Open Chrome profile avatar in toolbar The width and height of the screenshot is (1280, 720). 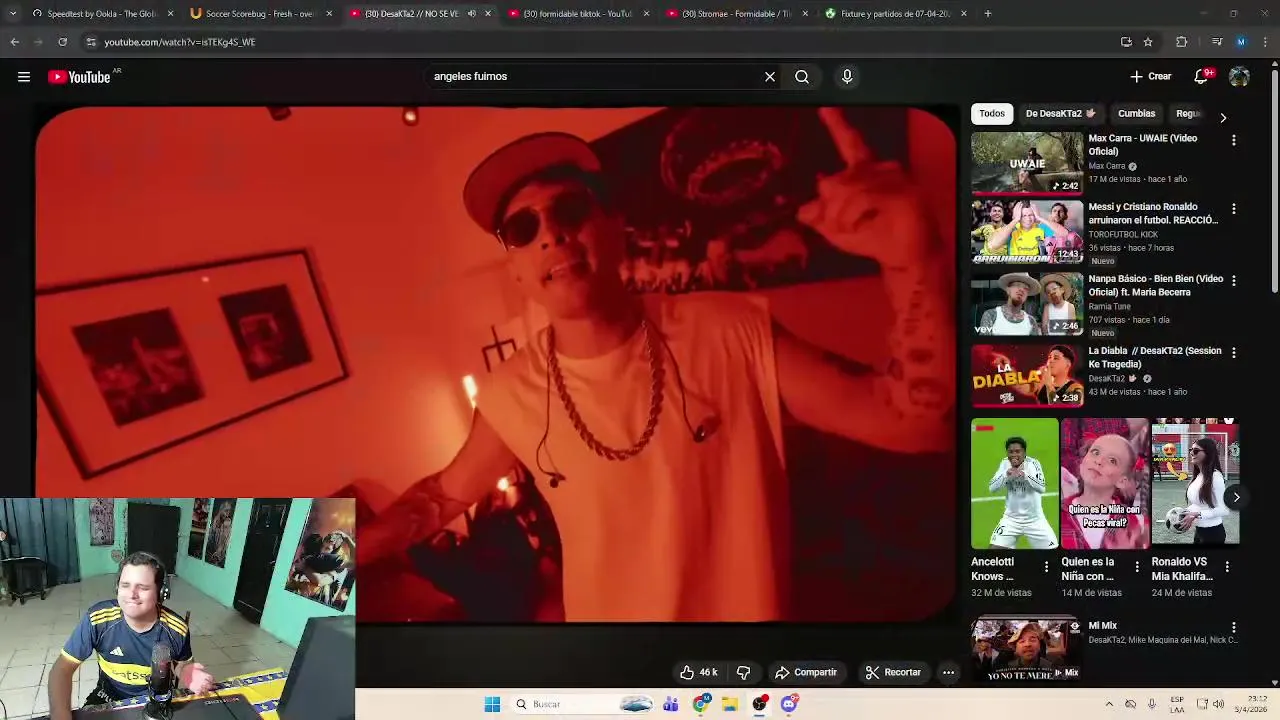coord(1241,42)
